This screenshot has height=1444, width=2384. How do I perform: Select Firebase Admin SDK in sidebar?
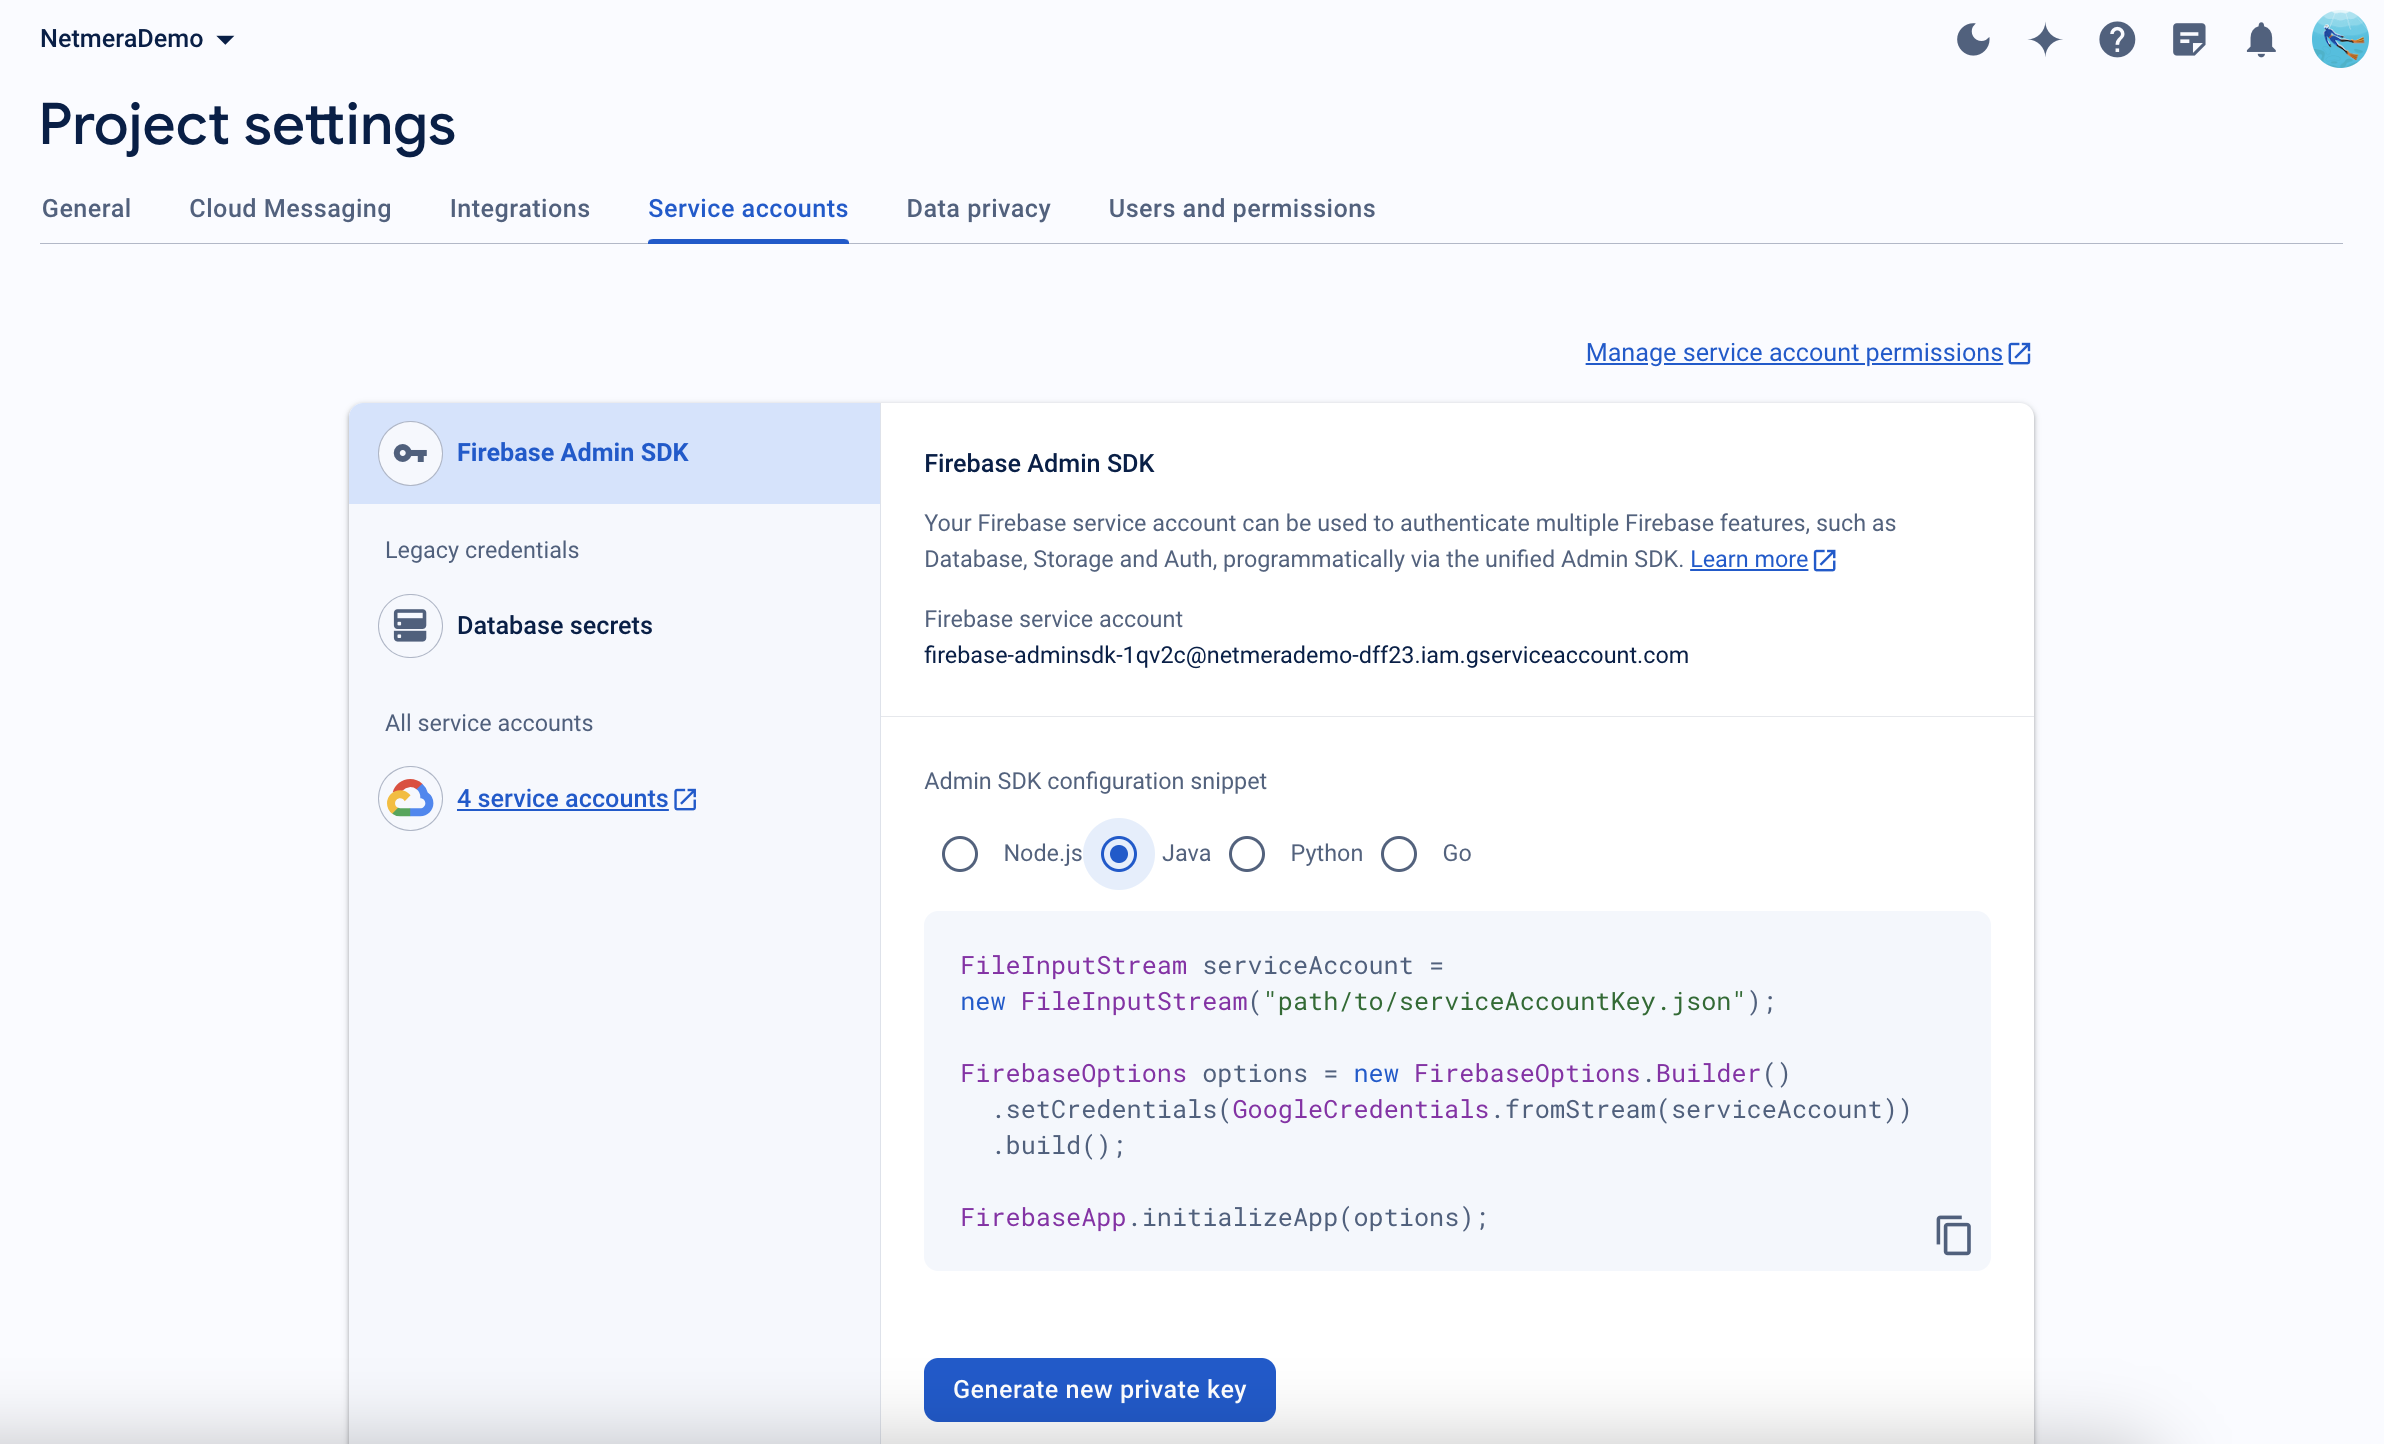point(614,453)
